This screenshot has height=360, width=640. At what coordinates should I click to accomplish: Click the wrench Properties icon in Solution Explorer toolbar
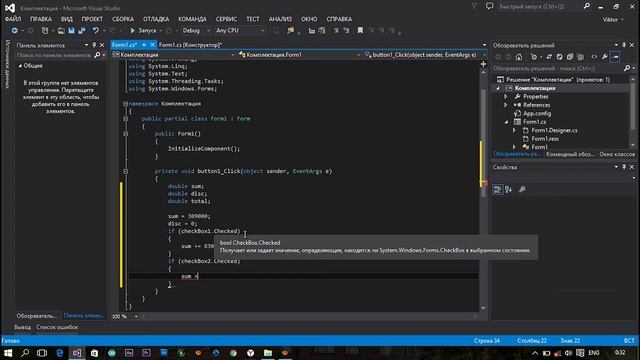[x=604, y=57]
